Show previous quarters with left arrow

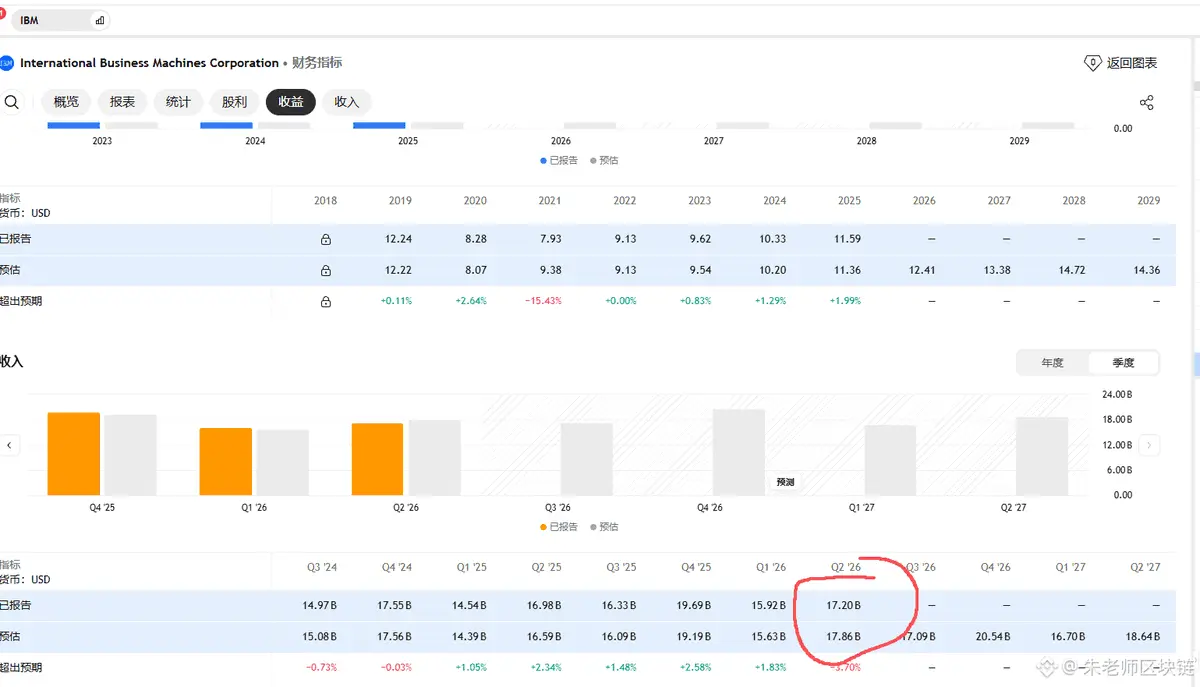[10, 445]
